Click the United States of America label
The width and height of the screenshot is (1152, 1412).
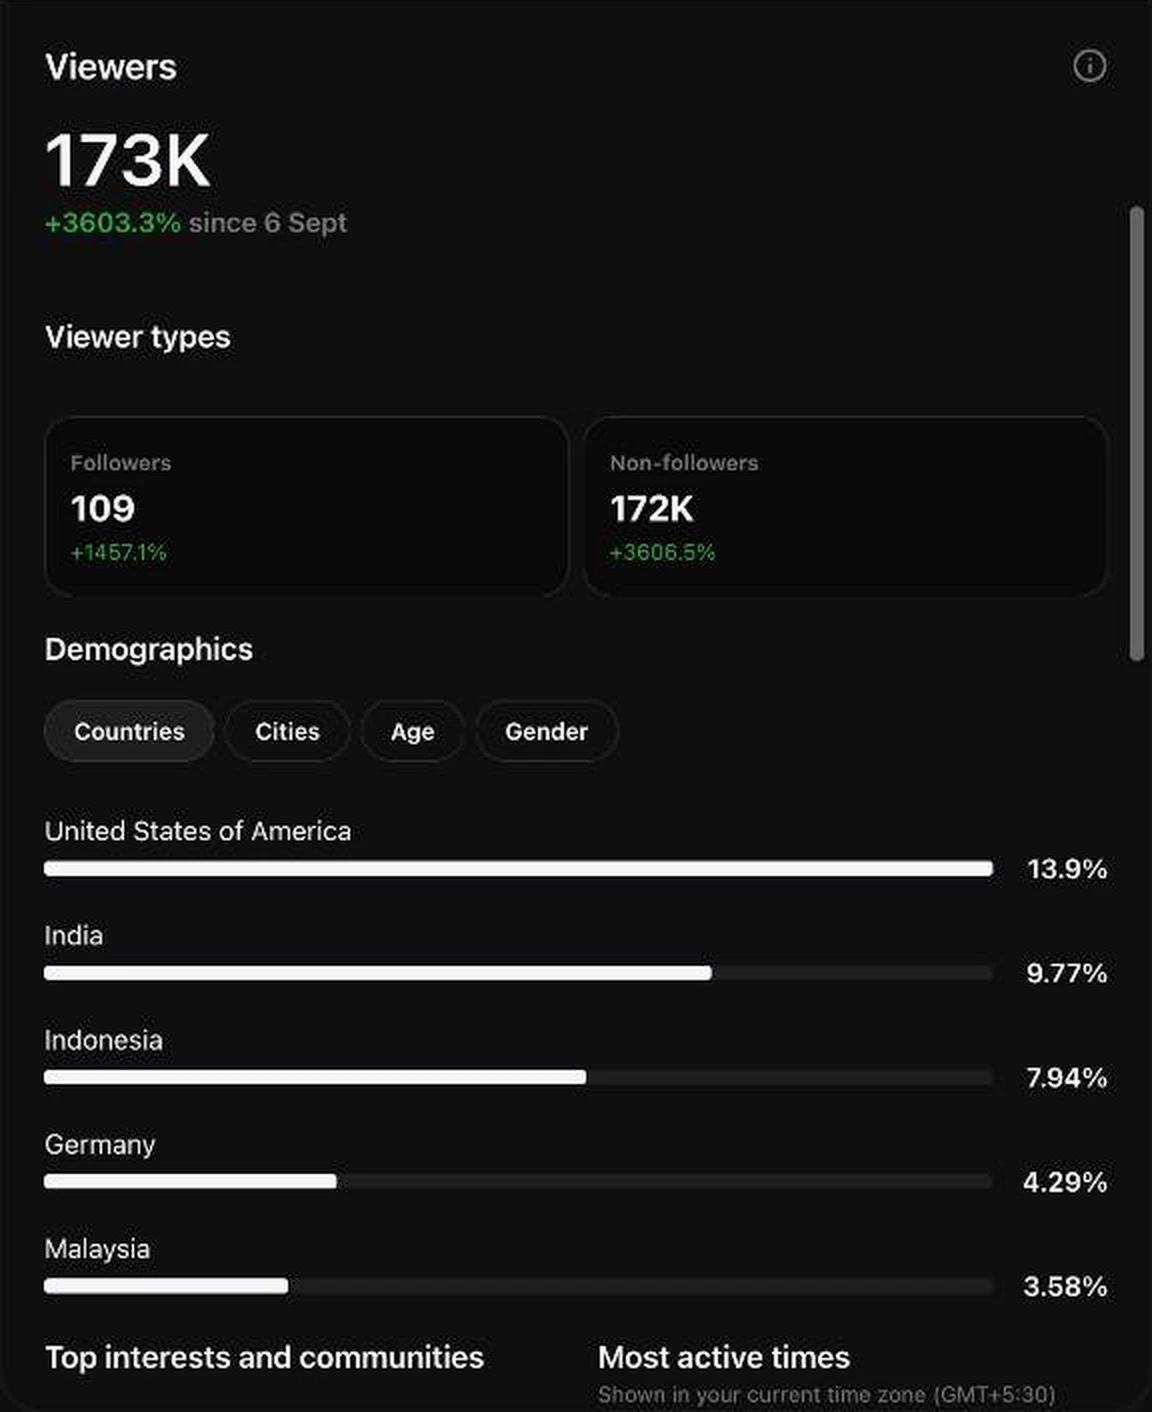198,831
